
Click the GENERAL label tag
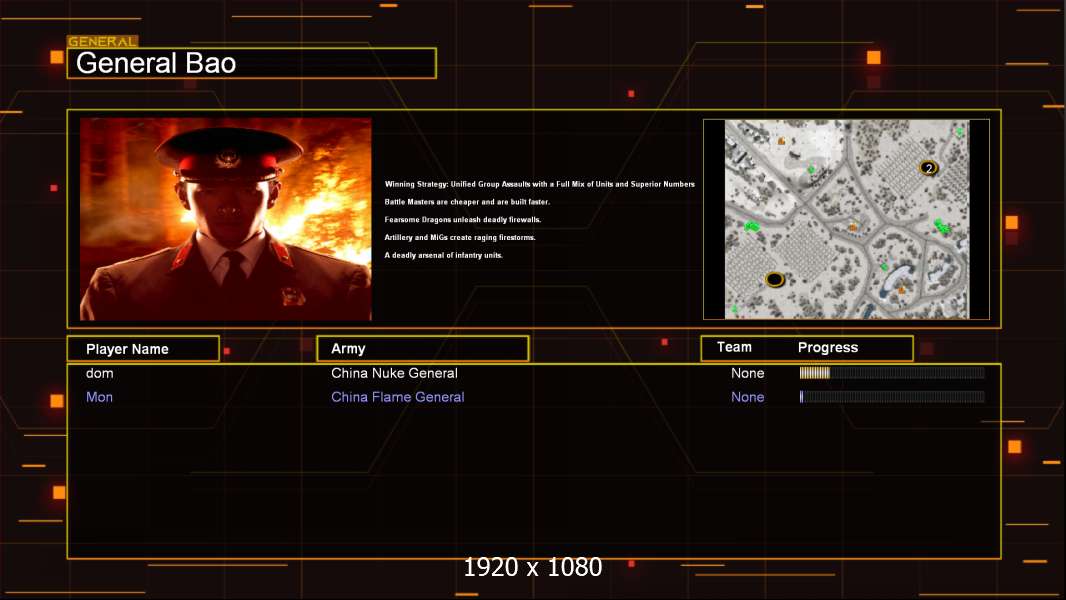click(x=103, y=41)
